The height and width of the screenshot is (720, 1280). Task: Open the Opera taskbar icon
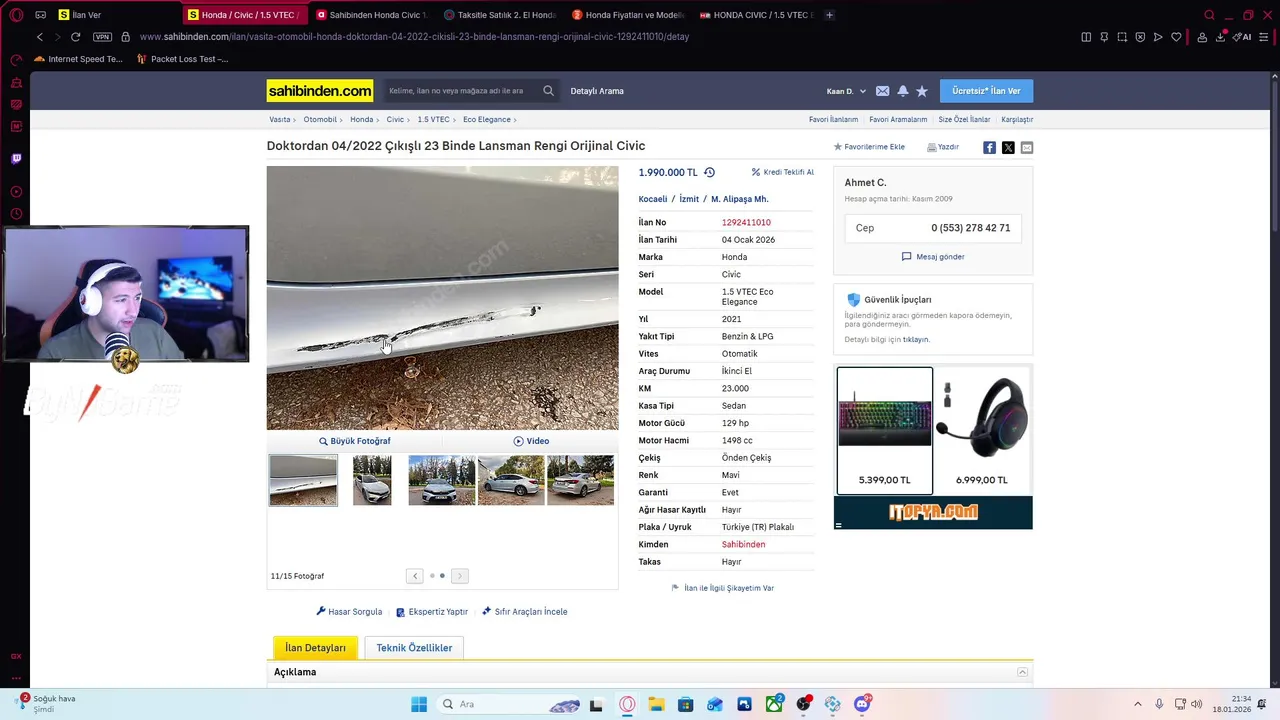[627, 704]
